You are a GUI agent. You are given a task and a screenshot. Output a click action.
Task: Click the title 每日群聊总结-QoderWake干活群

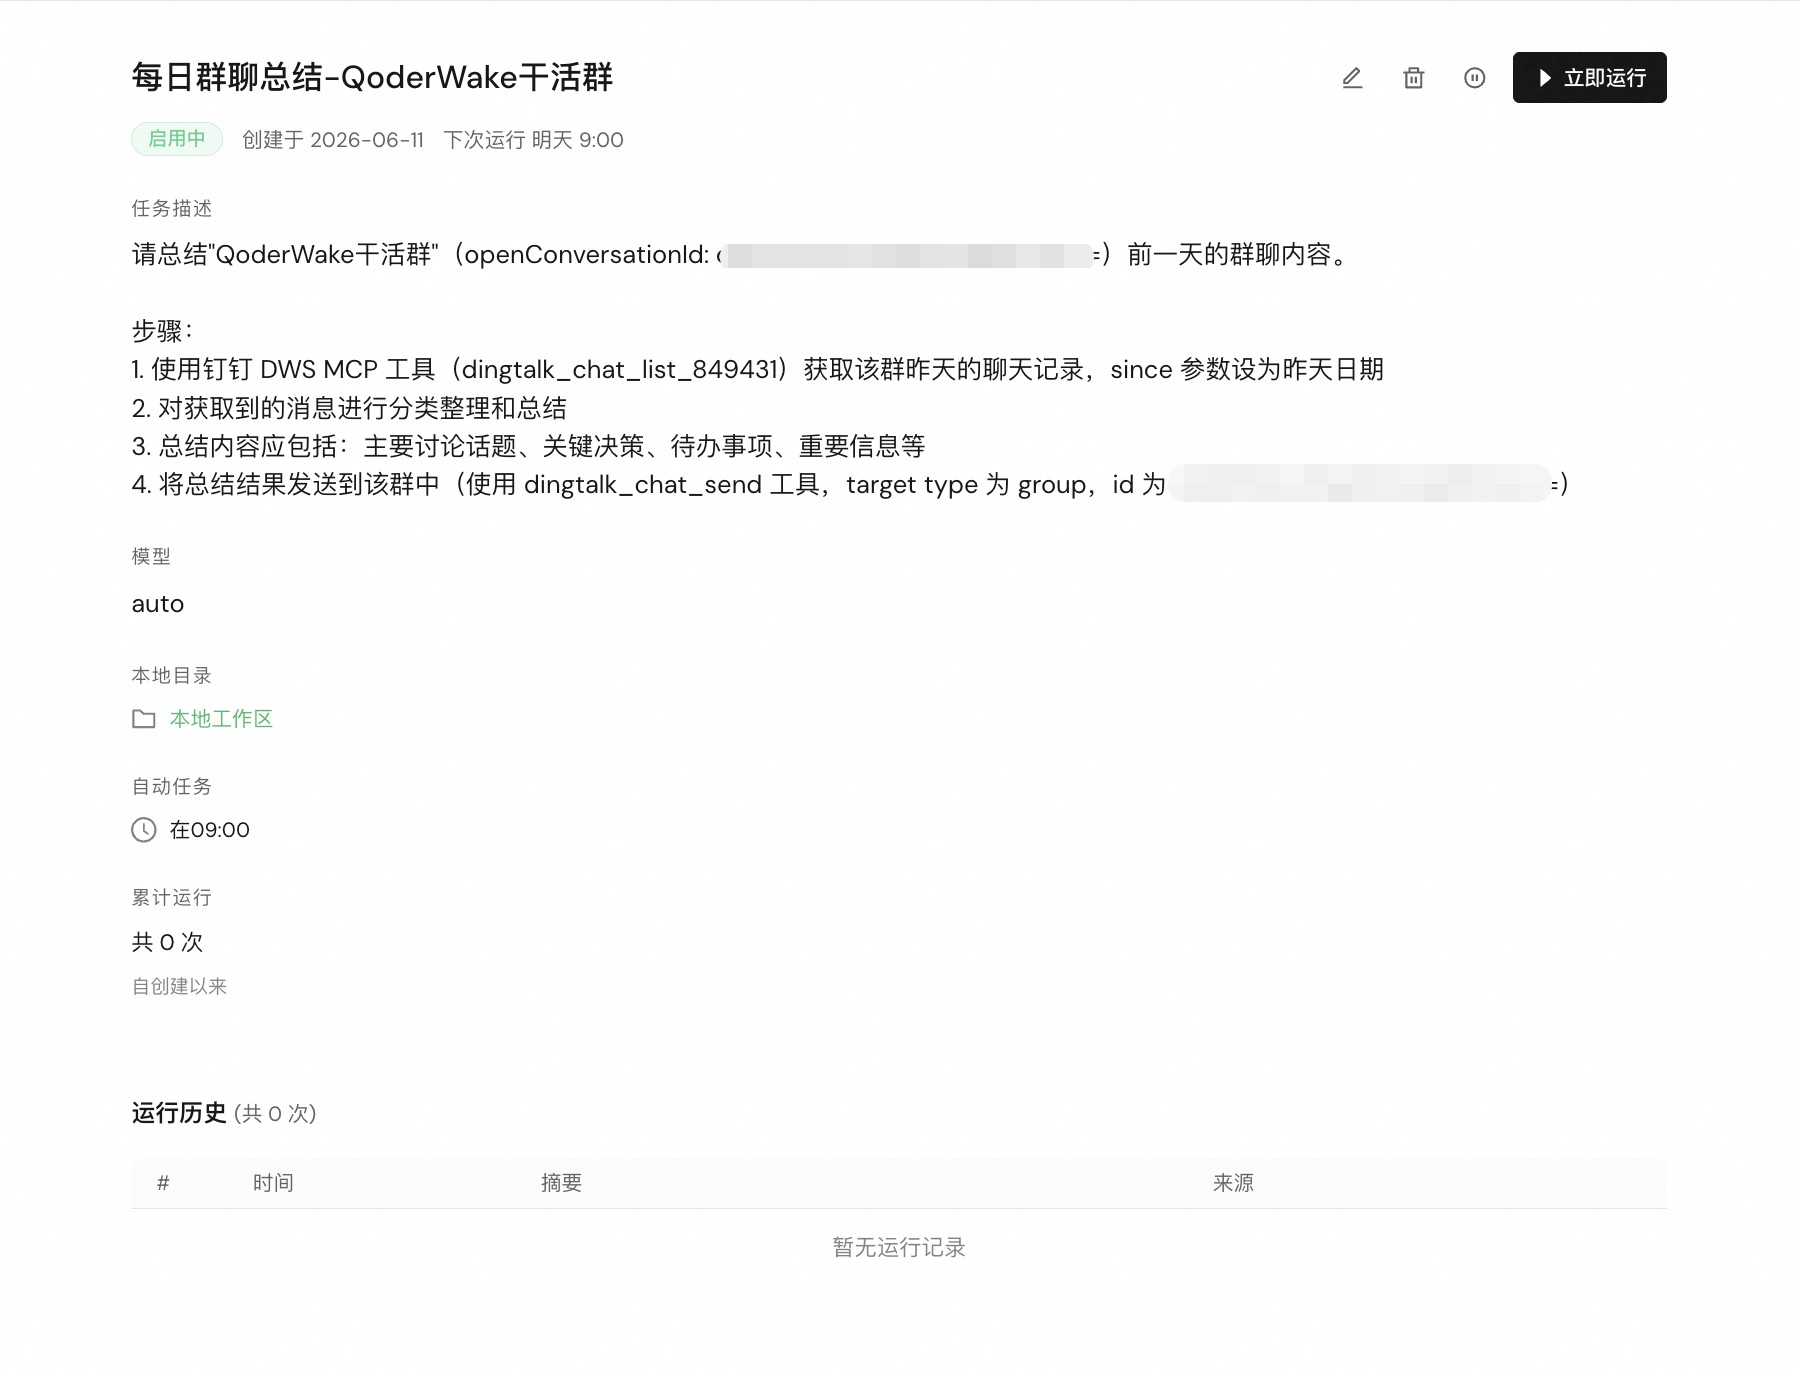pyautogui.click(x=372, y=77)
